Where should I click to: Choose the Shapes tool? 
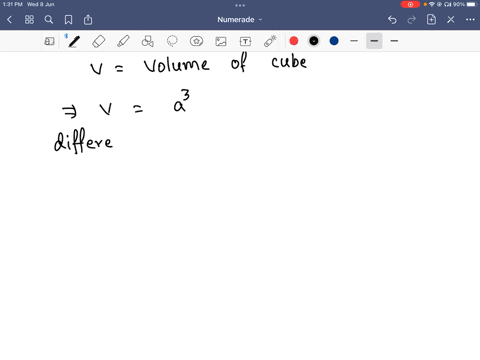point(147,41)
